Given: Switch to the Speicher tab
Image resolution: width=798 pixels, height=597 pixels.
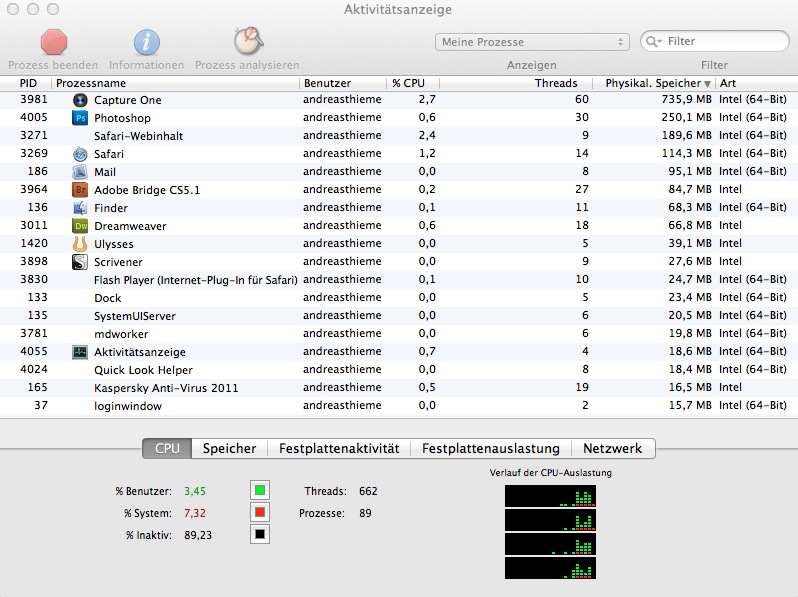Looking at the screenshot, I should pyautogui.click(x=230, y=448).
